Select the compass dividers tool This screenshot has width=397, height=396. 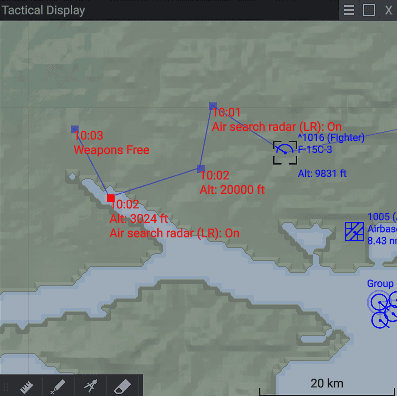pos(91,386)
